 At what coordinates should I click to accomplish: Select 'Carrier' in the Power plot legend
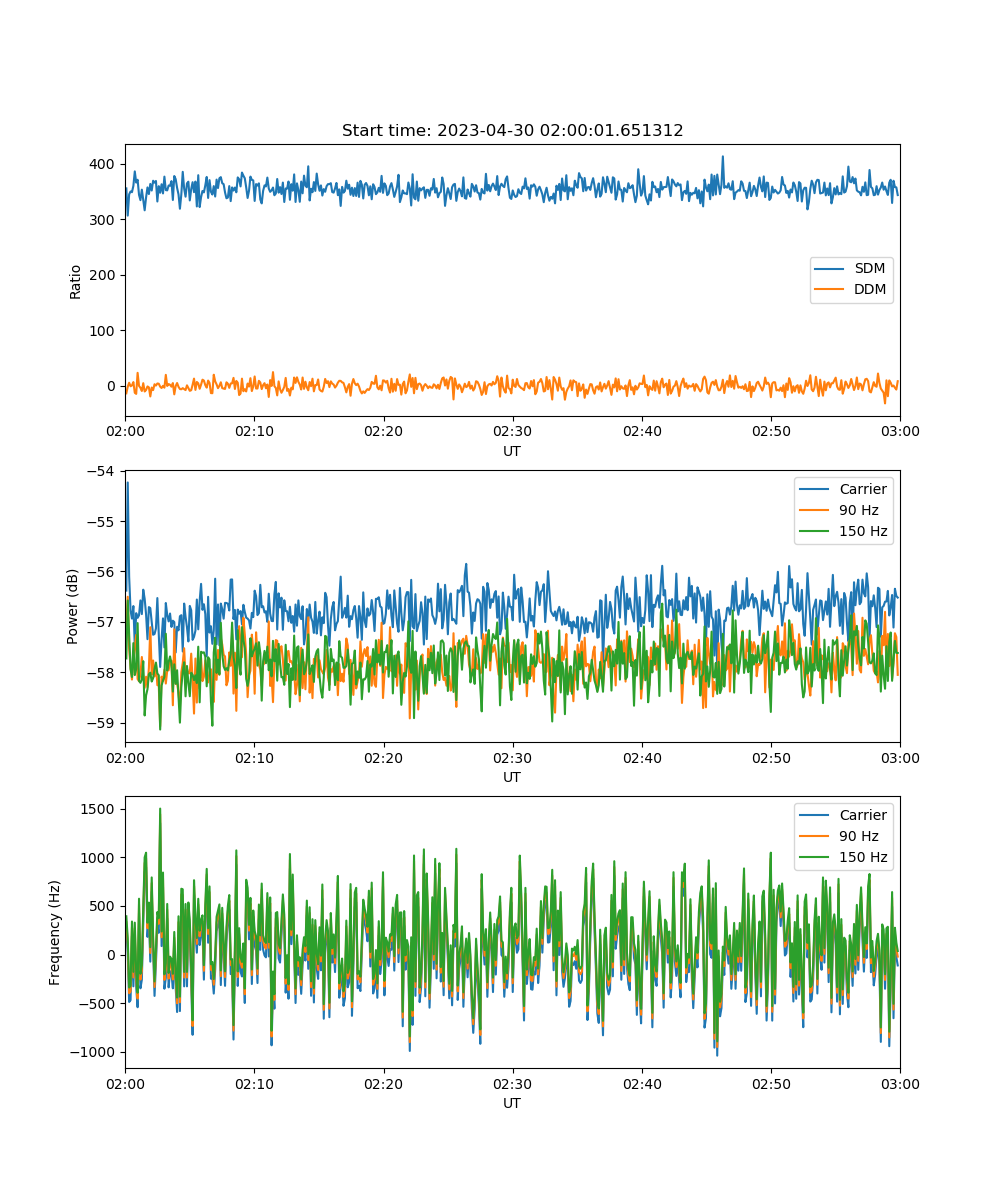(863, 489)
